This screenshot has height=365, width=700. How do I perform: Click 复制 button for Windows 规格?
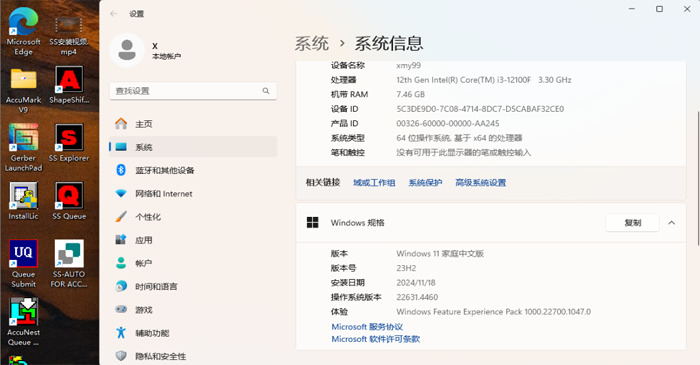tap(632, 223)
